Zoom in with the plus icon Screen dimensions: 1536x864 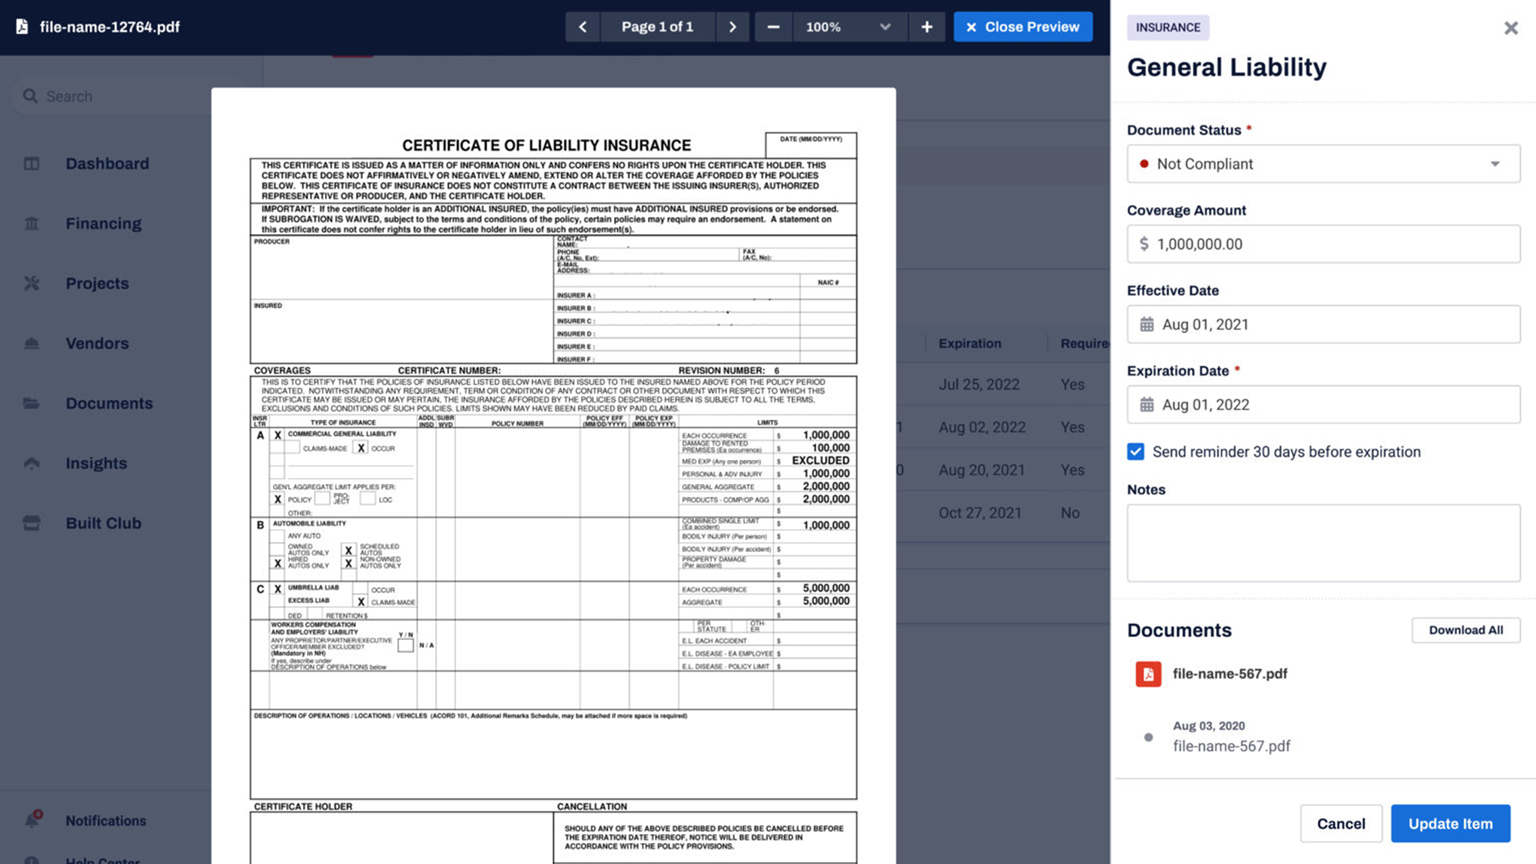(x=926, y=27)
